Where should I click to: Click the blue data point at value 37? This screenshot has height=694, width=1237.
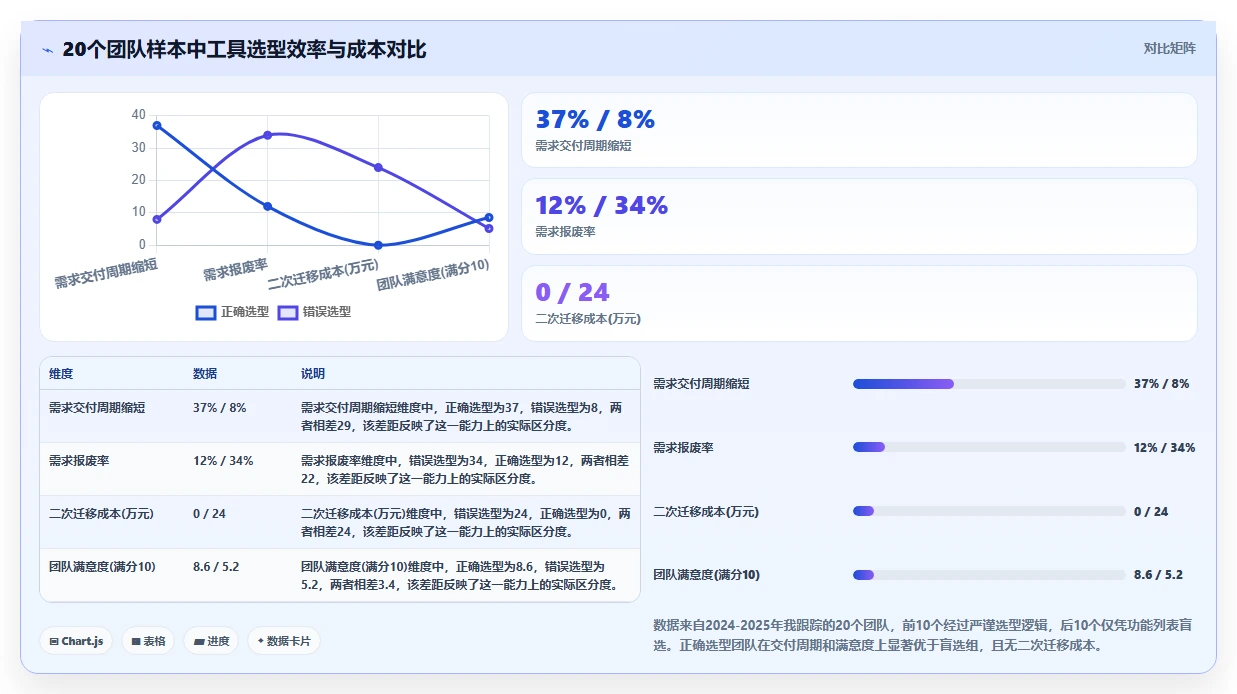[x=157, y=125]
